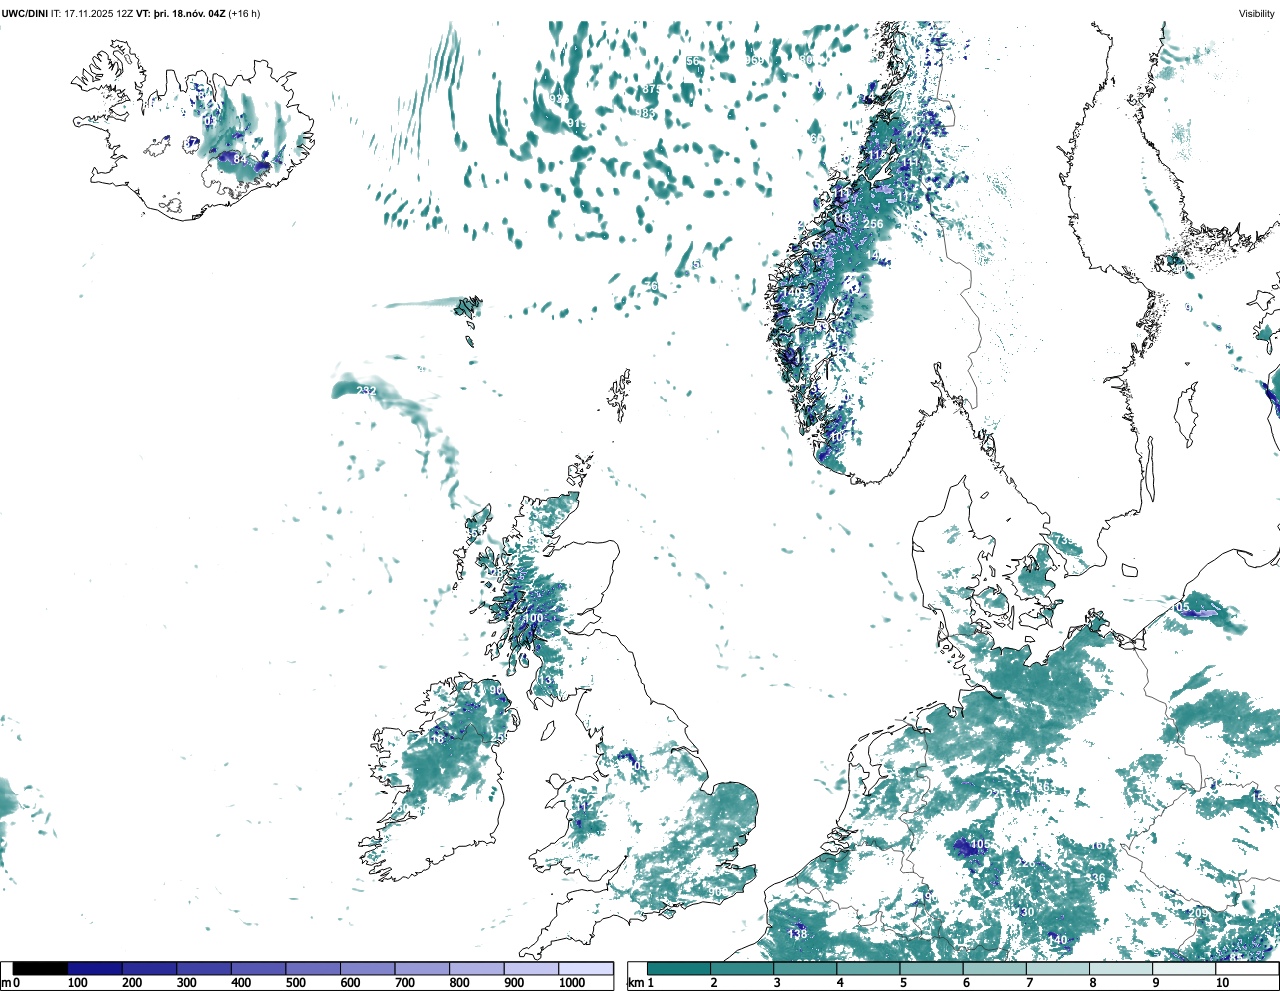Screen dimensions: 1280x991
Task: Select the 500–600 m purple legend swatch
Action: coord(313,968)
